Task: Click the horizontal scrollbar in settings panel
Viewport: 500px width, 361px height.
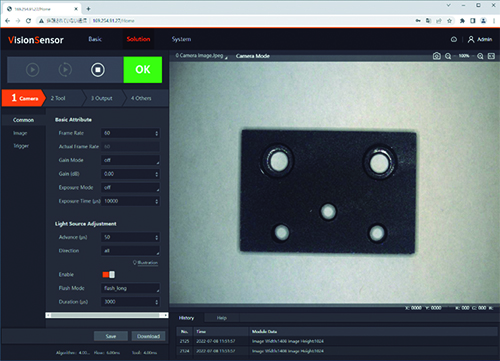Action: pos(107,315)
